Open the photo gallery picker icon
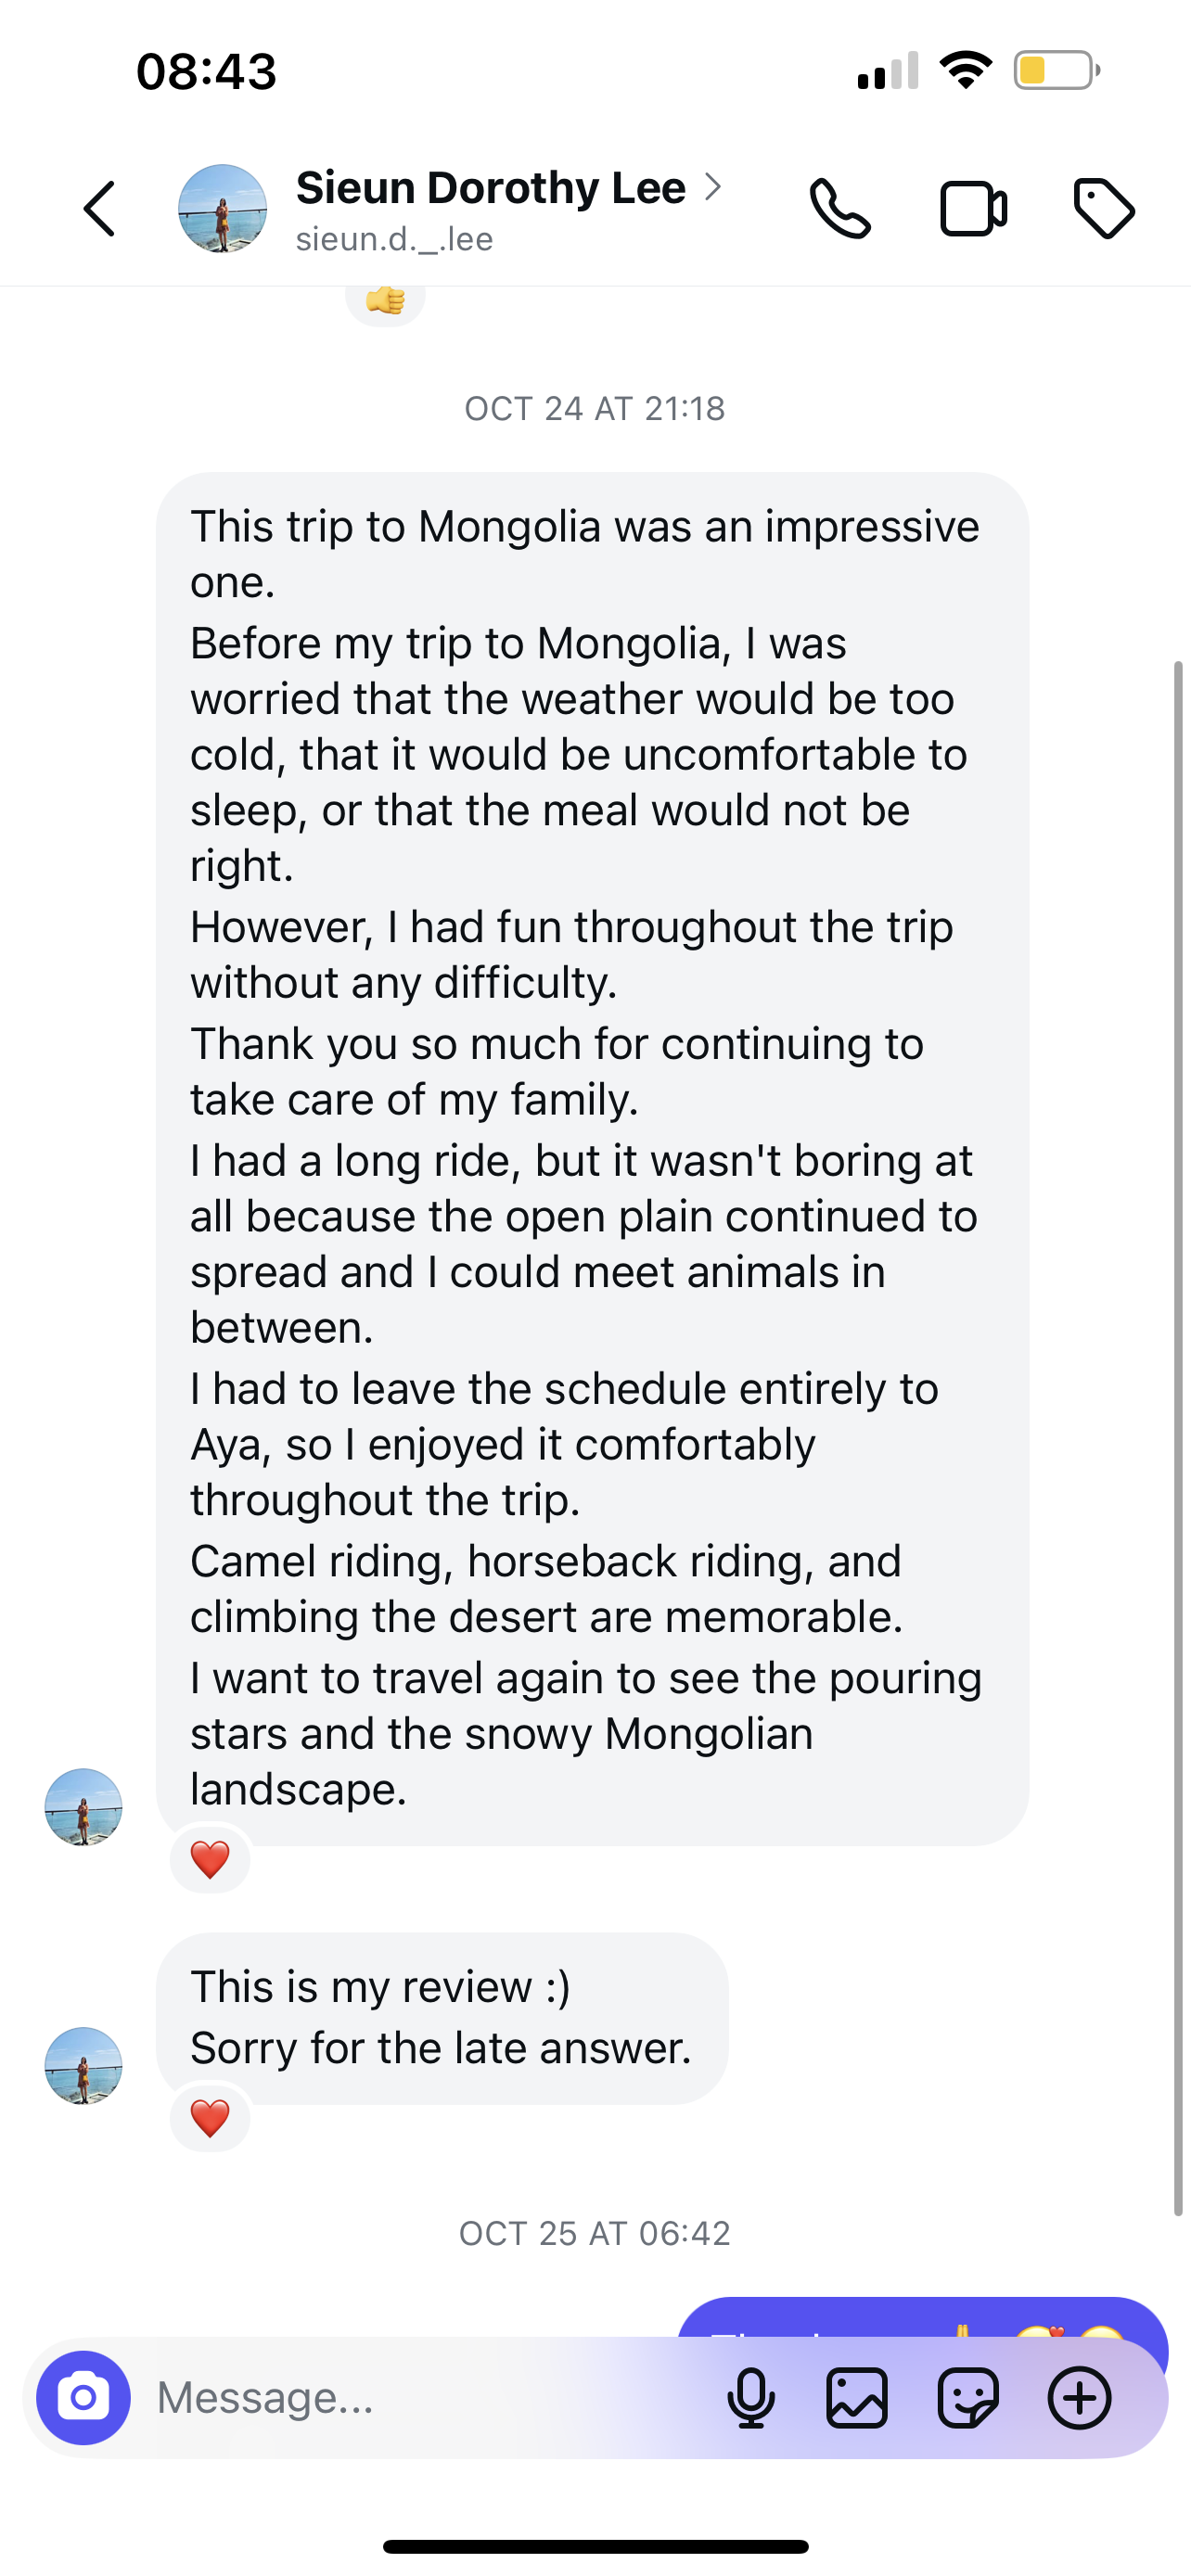This screenshot has width=1191, height=2576. [857, 2397]
